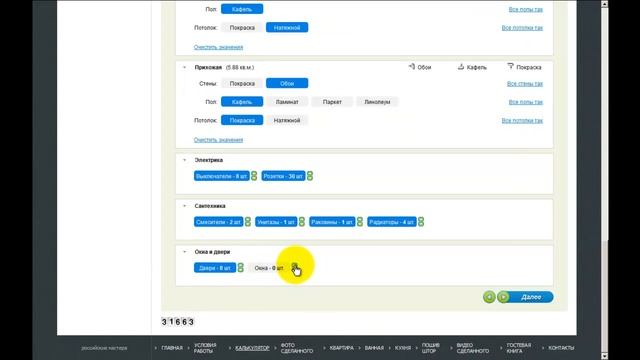The image size is (640, 360).
Task: Click Все потолки так link in Прихожая
Action: click(x=522, y=120)
